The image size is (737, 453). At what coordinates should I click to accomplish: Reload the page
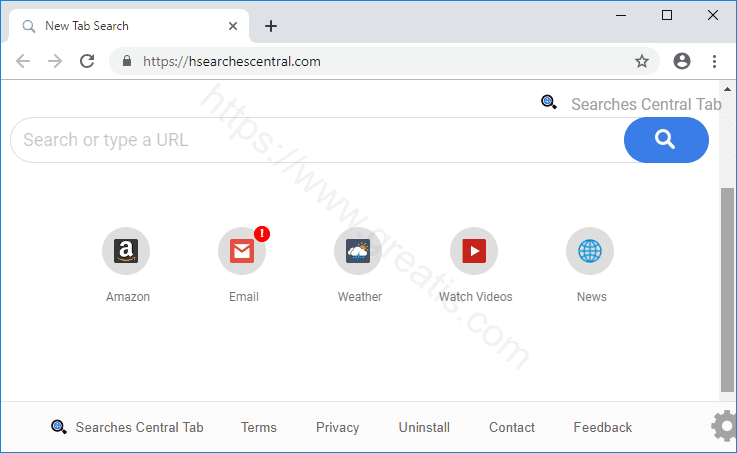click(x=87, y=61)
